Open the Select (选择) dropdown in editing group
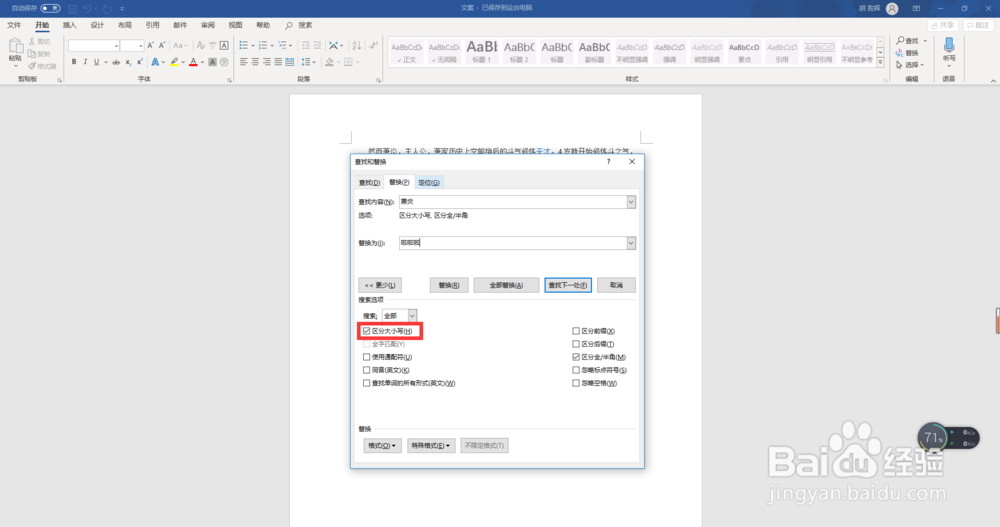Image resolution: width=1000 pixels, height=527 pixels. pos(910,64)
